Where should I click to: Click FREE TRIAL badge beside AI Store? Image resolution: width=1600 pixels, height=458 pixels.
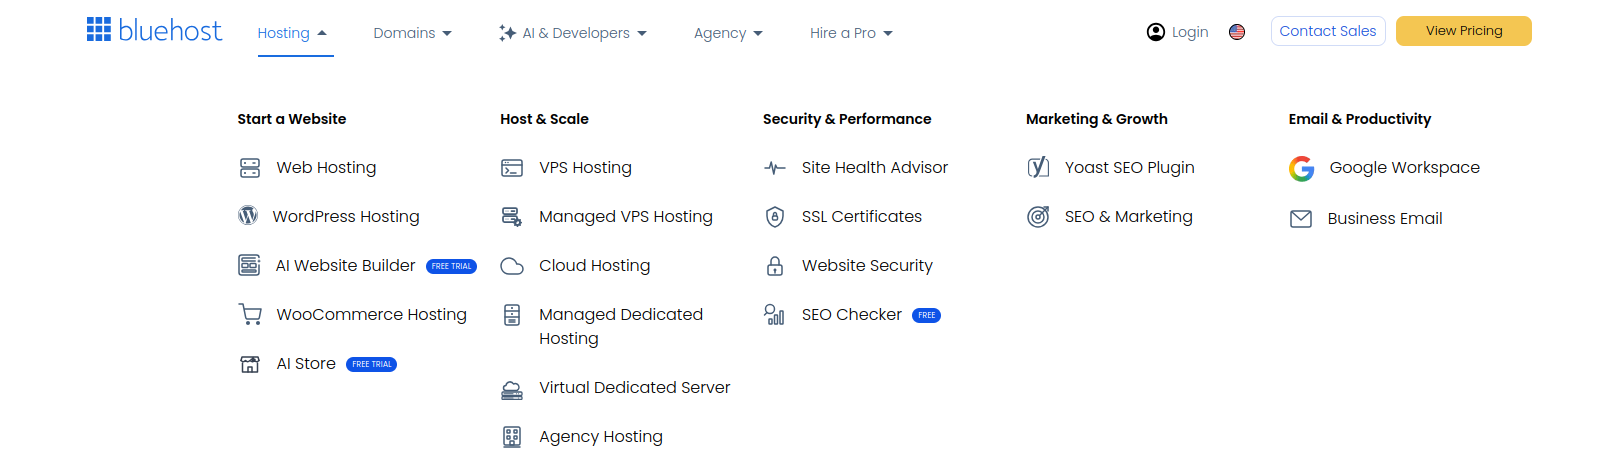pos(371,364)
